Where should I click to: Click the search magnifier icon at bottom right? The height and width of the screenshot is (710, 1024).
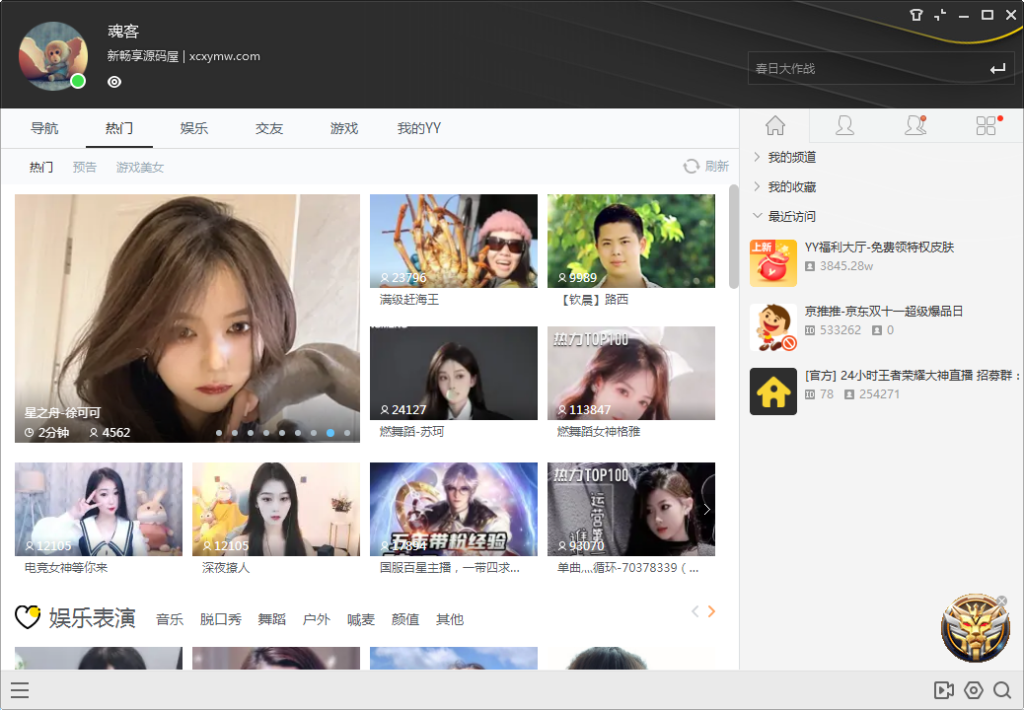[1002, 690]
